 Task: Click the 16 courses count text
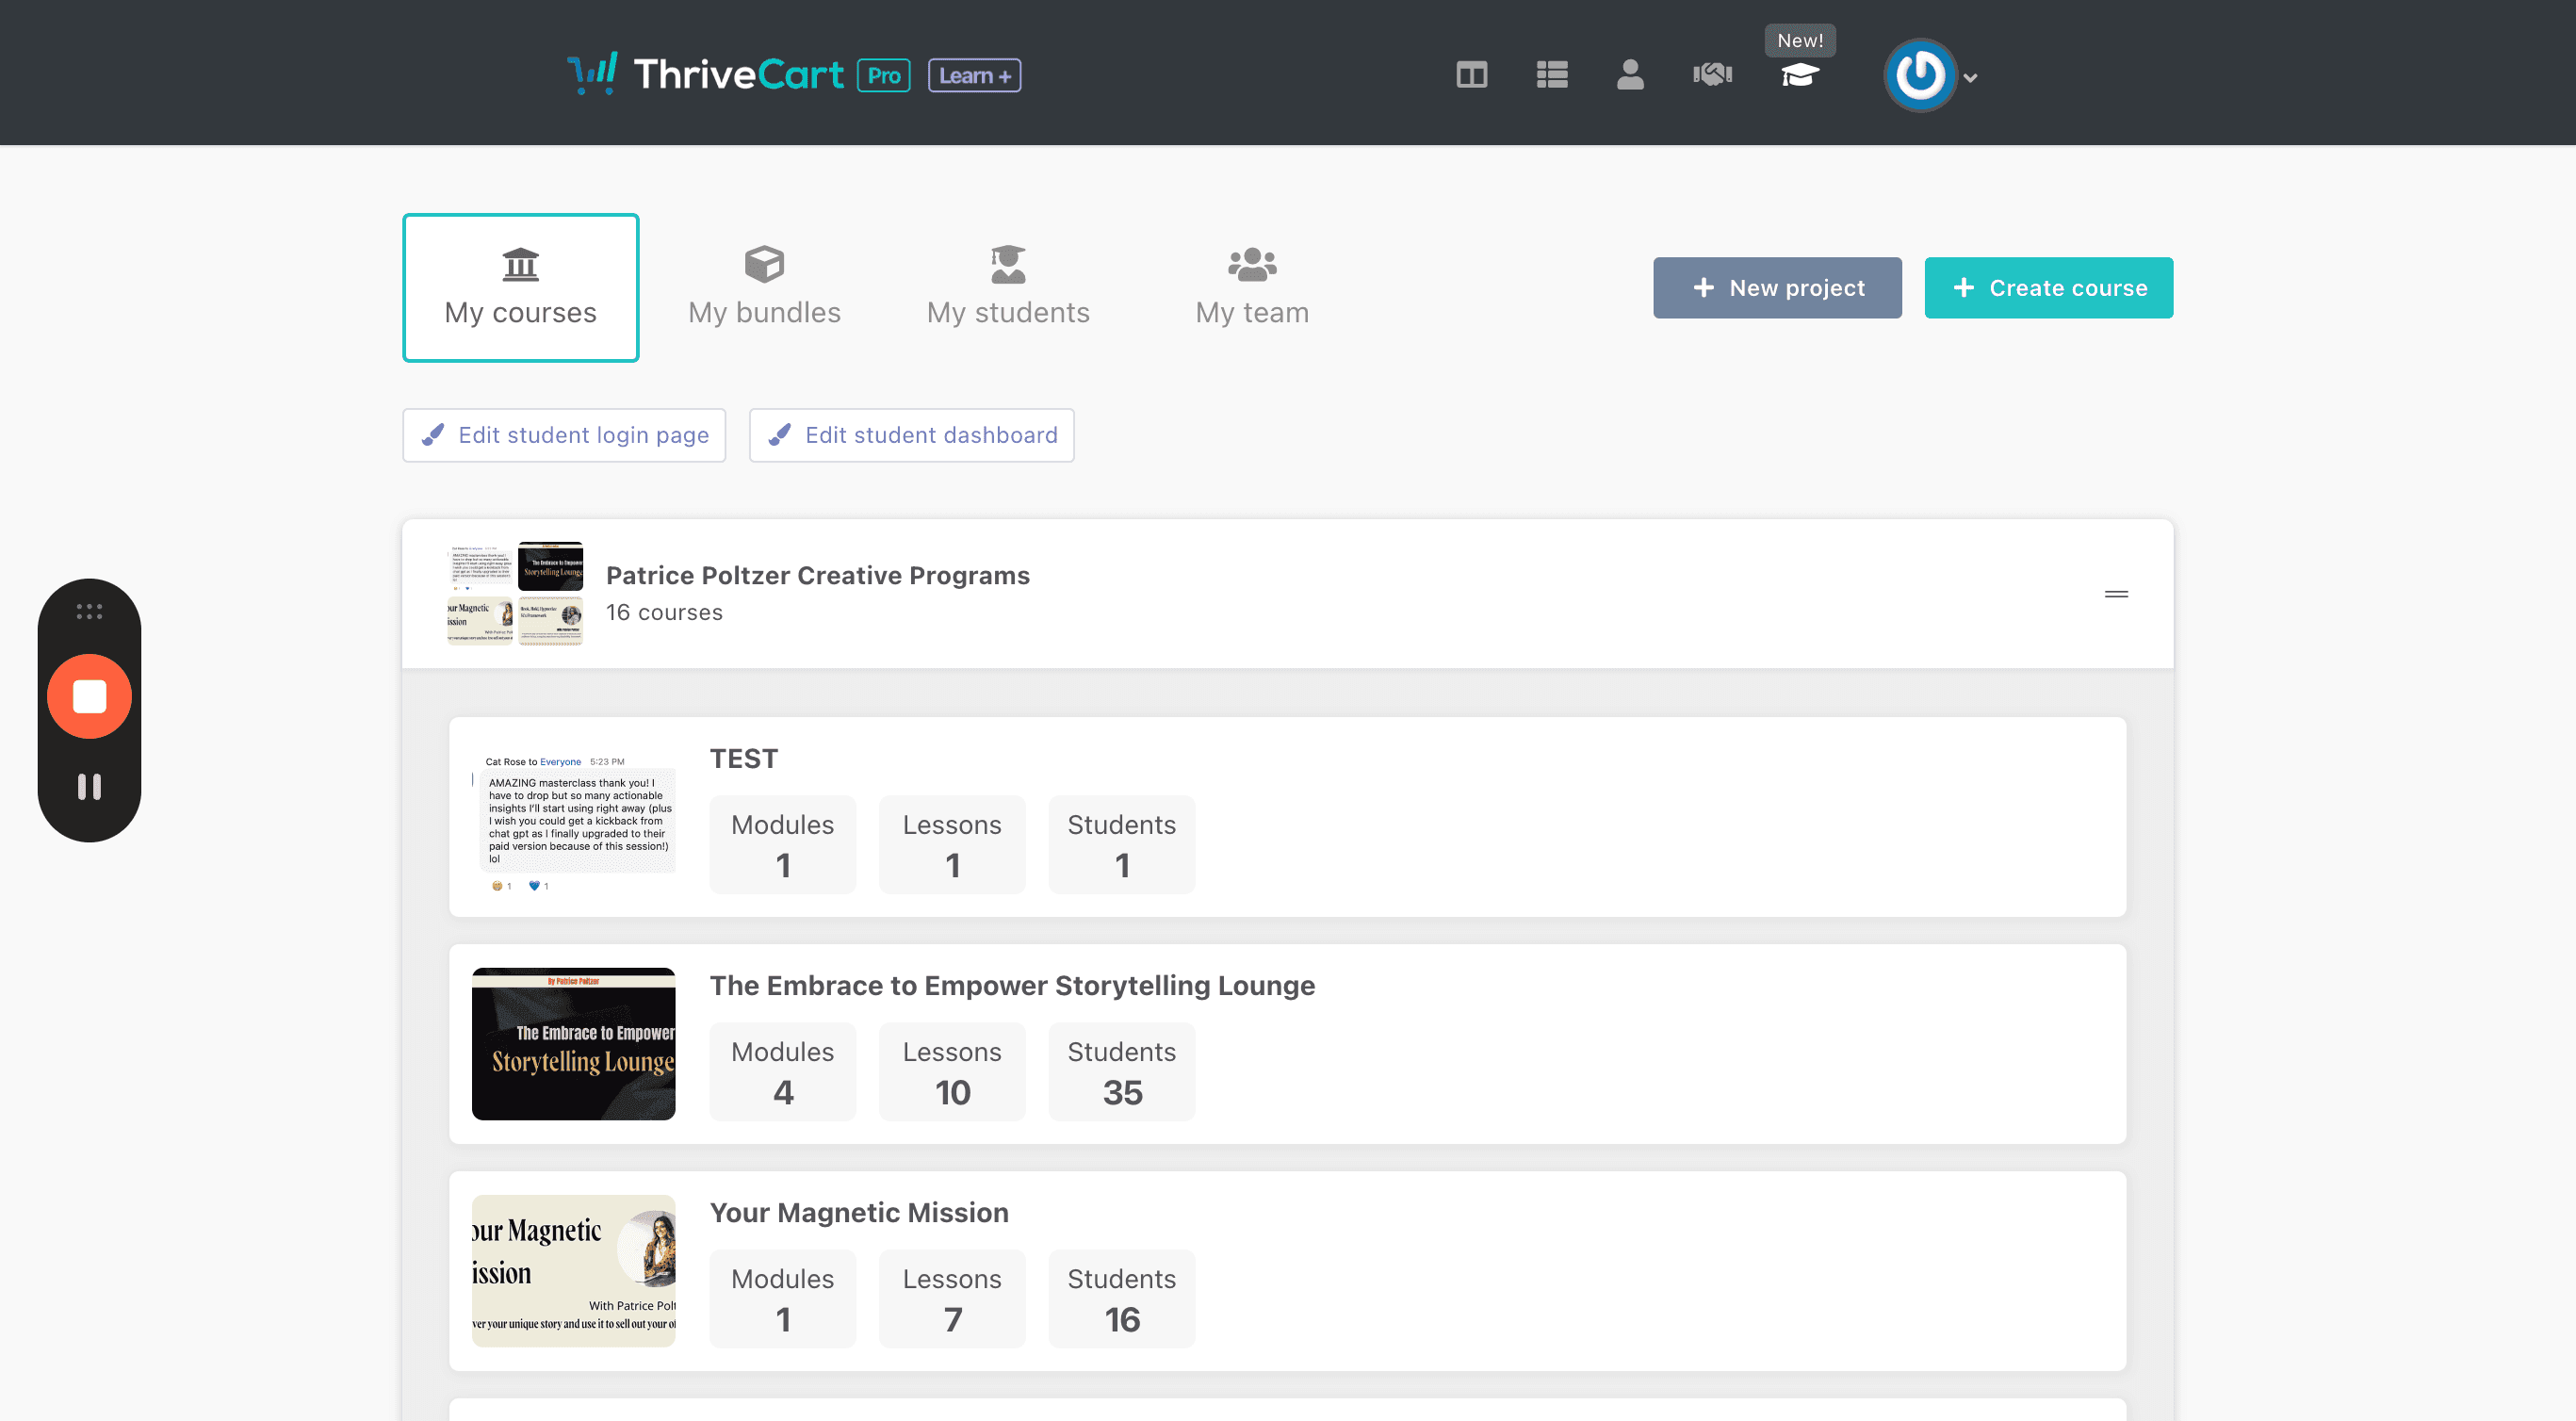664,613
